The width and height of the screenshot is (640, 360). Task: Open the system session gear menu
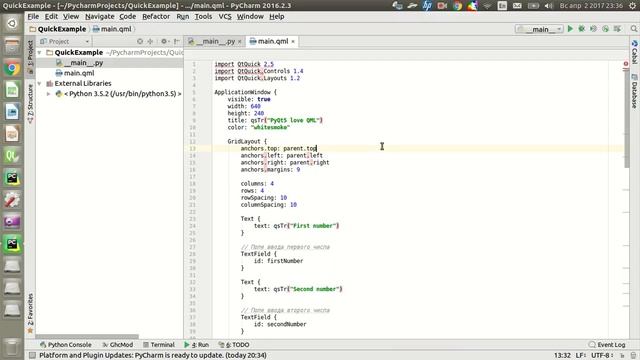click(633, 6)
